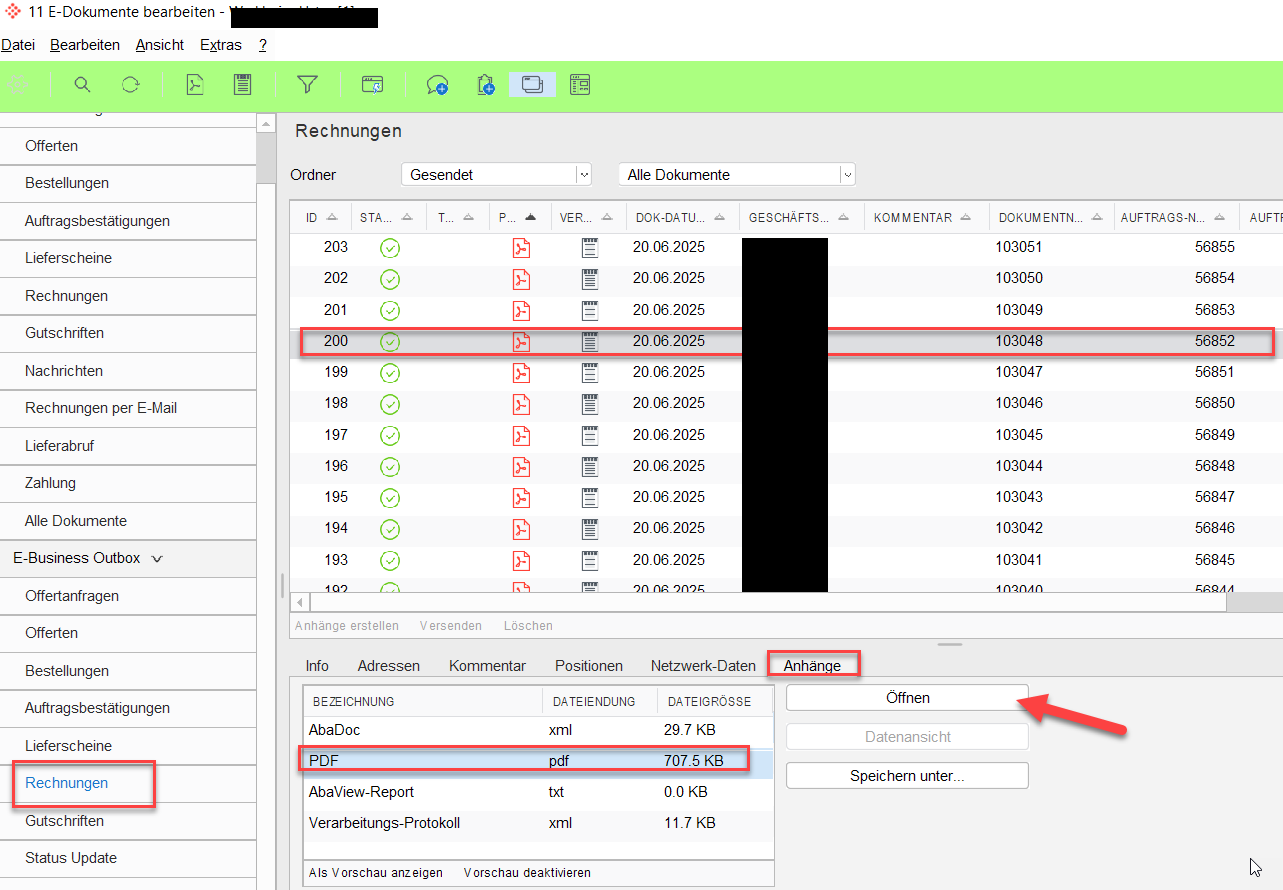The width and height of the screenshot is (1283, 890).
Task: Collapse the E-Business Outbox section
Action: 157,559
